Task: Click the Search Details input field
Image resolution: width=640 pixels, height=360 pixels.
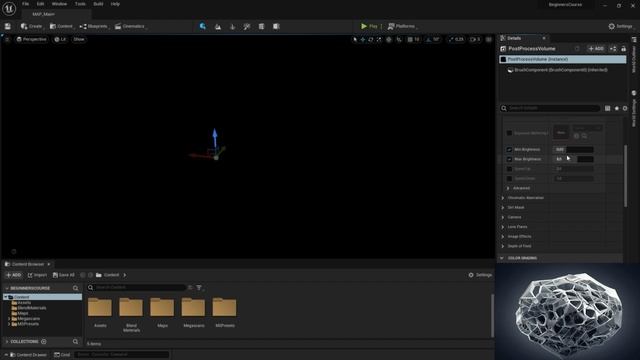Action: click(550, 108)
